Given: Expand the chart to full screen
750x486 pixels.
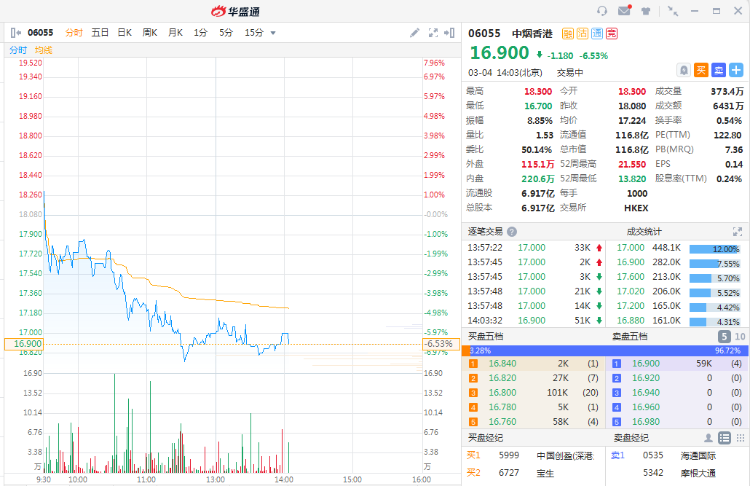Looking at the screenshot, I should (x=433, y=33).
